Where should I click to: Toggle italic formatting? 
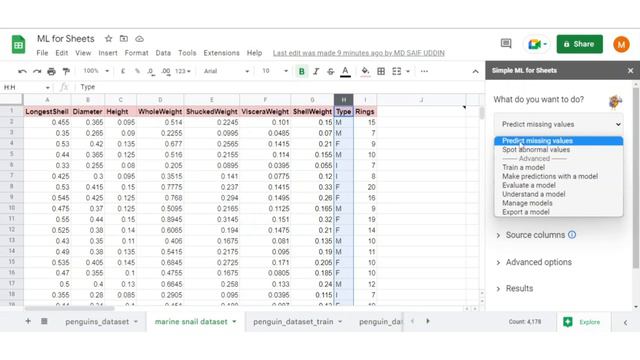point(316,71)
